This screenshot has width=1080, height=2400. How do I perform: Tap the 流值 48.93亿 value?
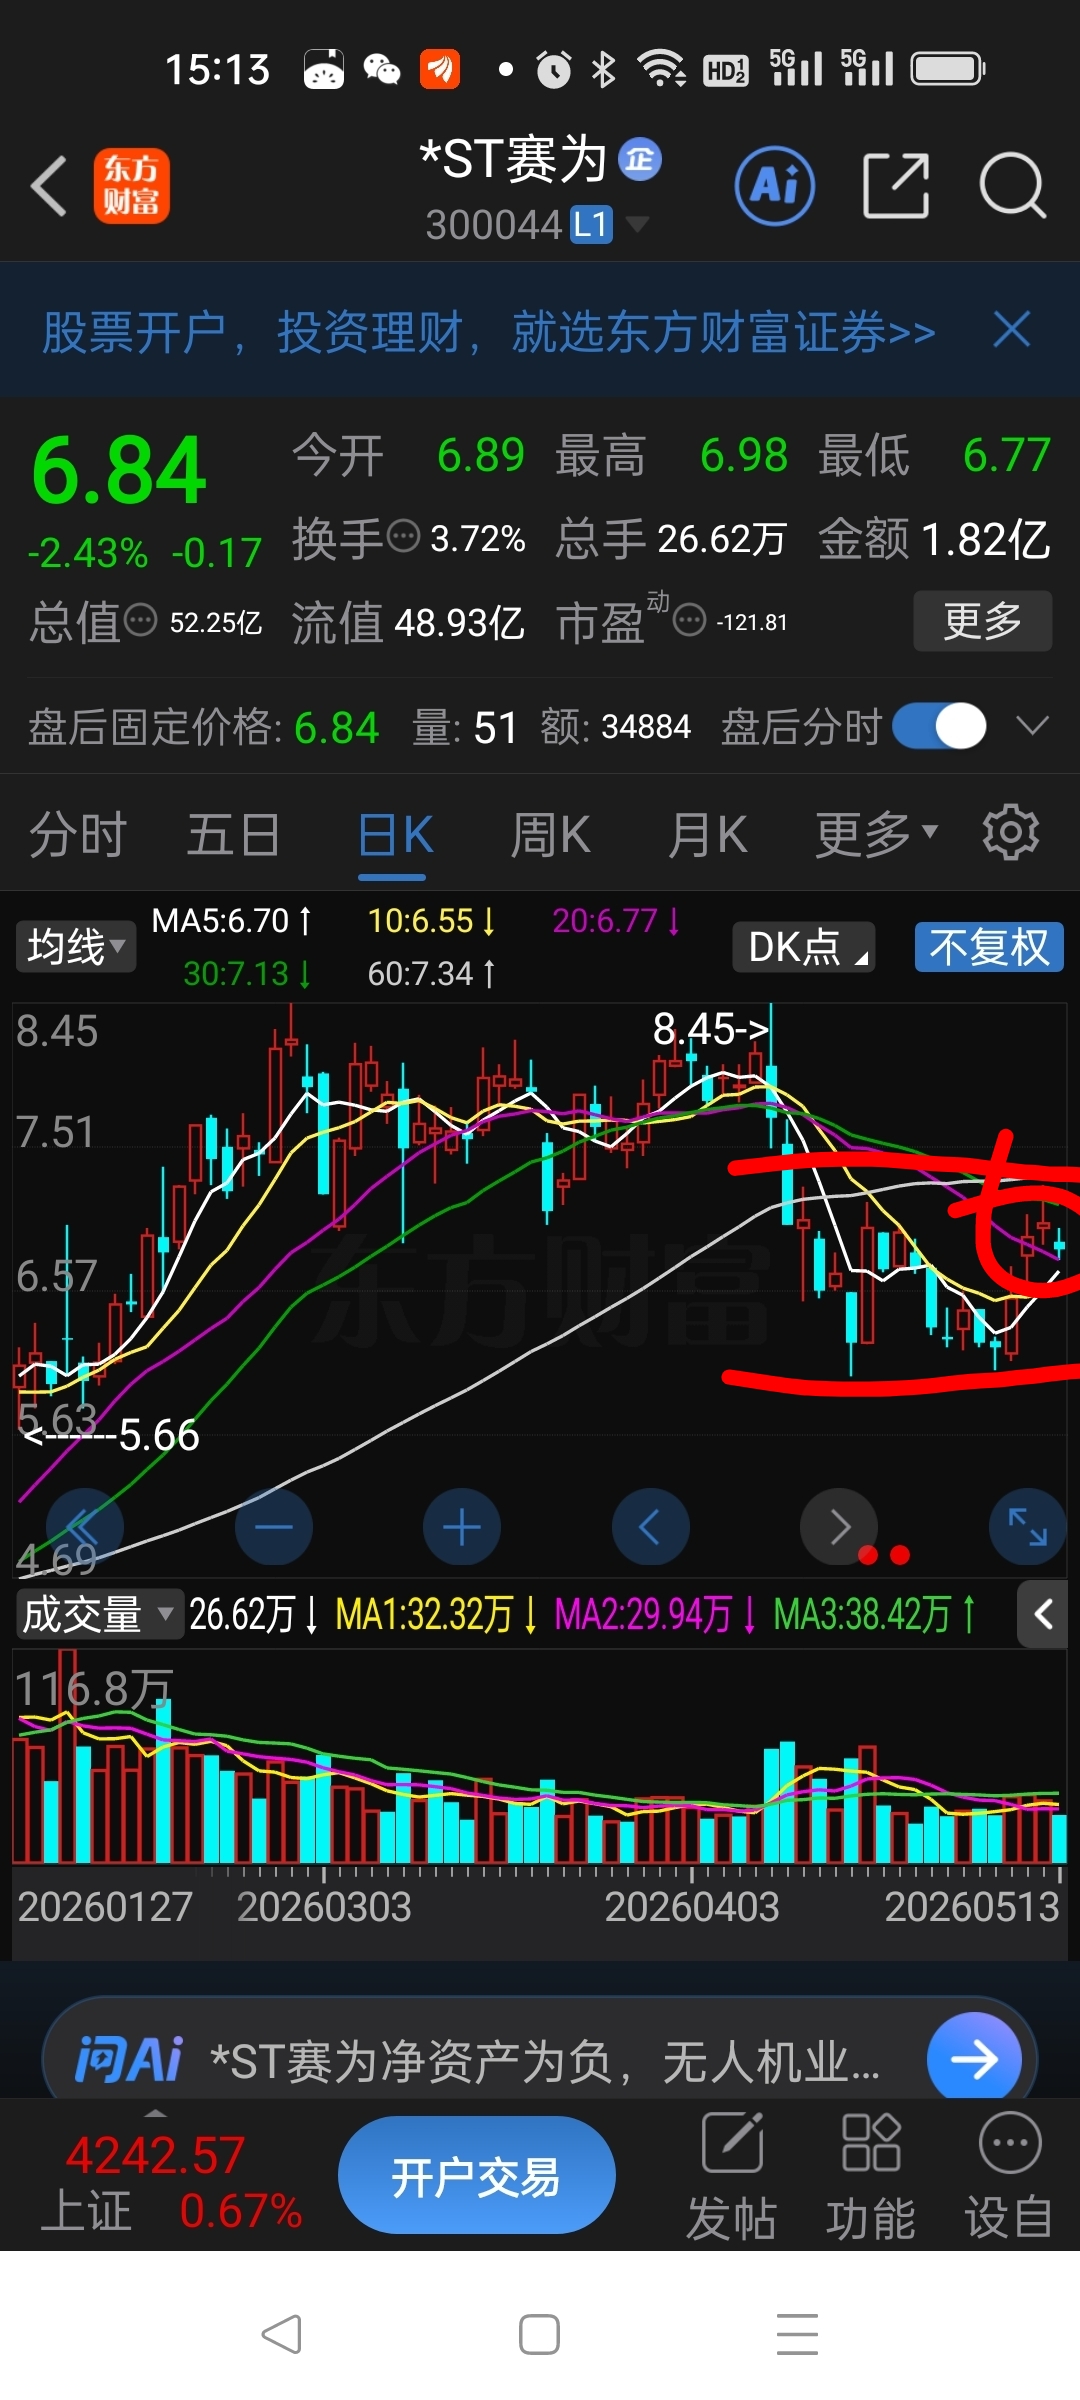click(x=459, y=622)
